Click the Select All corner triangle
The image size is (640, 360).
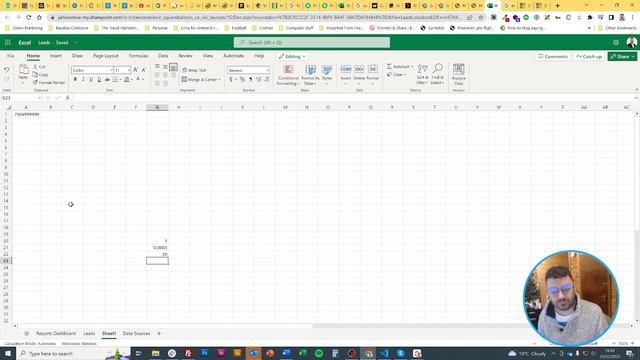coord(8,107)
